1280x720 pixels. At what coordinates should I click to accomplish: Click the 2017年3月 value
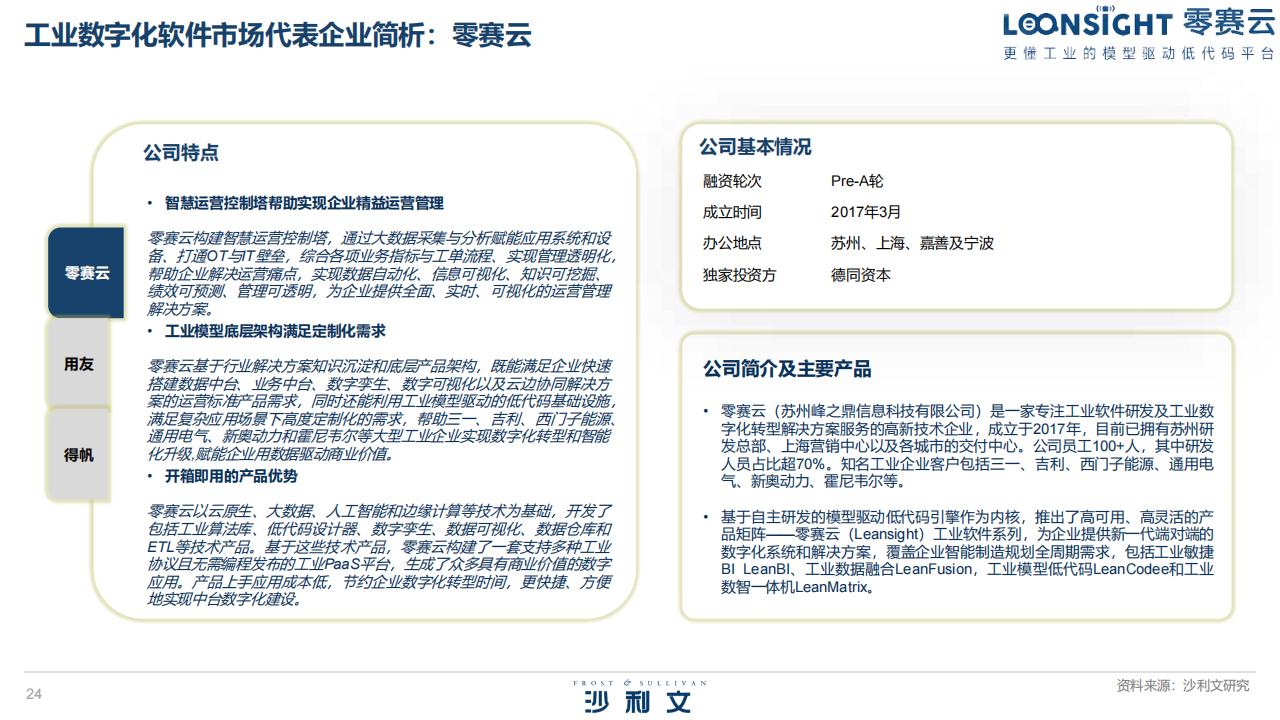866,212
